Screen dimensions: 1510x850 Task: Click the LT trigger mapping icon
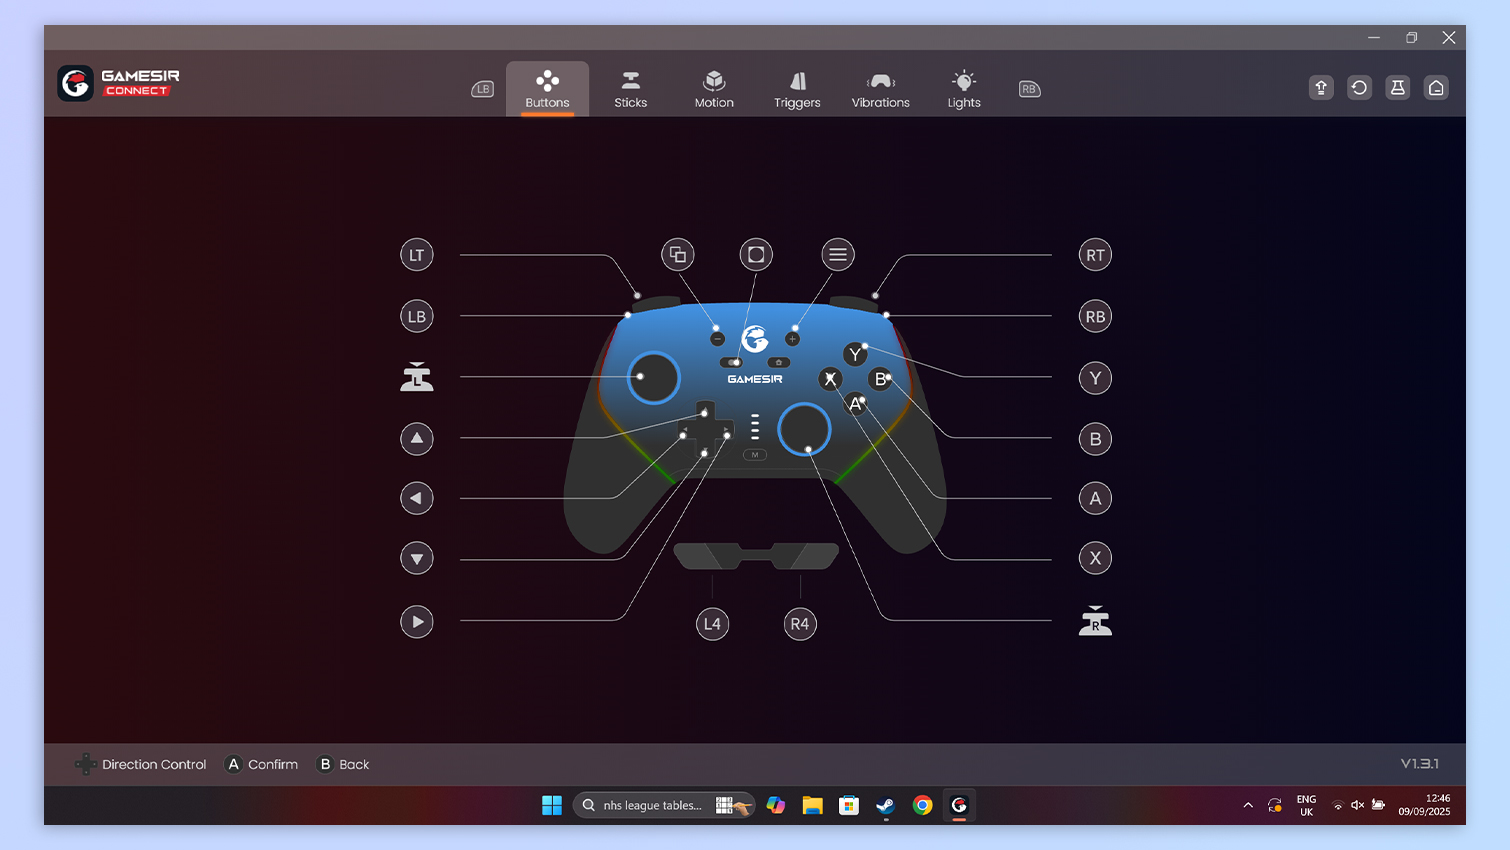417,255
